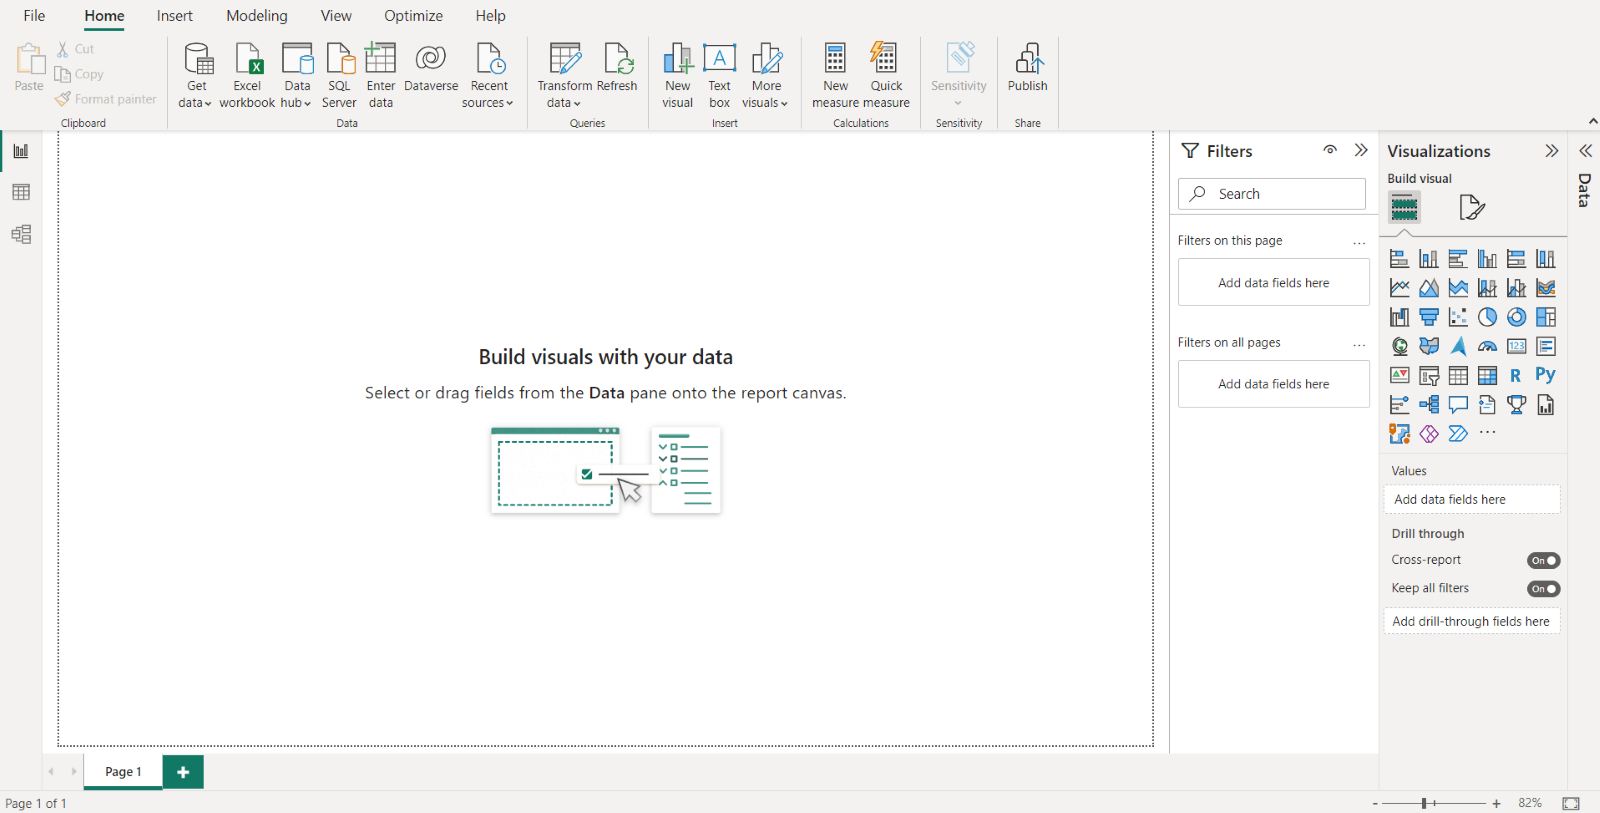This screenshot has height=813, width=1600.
Task: Select Card visual
Action: 1517,346
